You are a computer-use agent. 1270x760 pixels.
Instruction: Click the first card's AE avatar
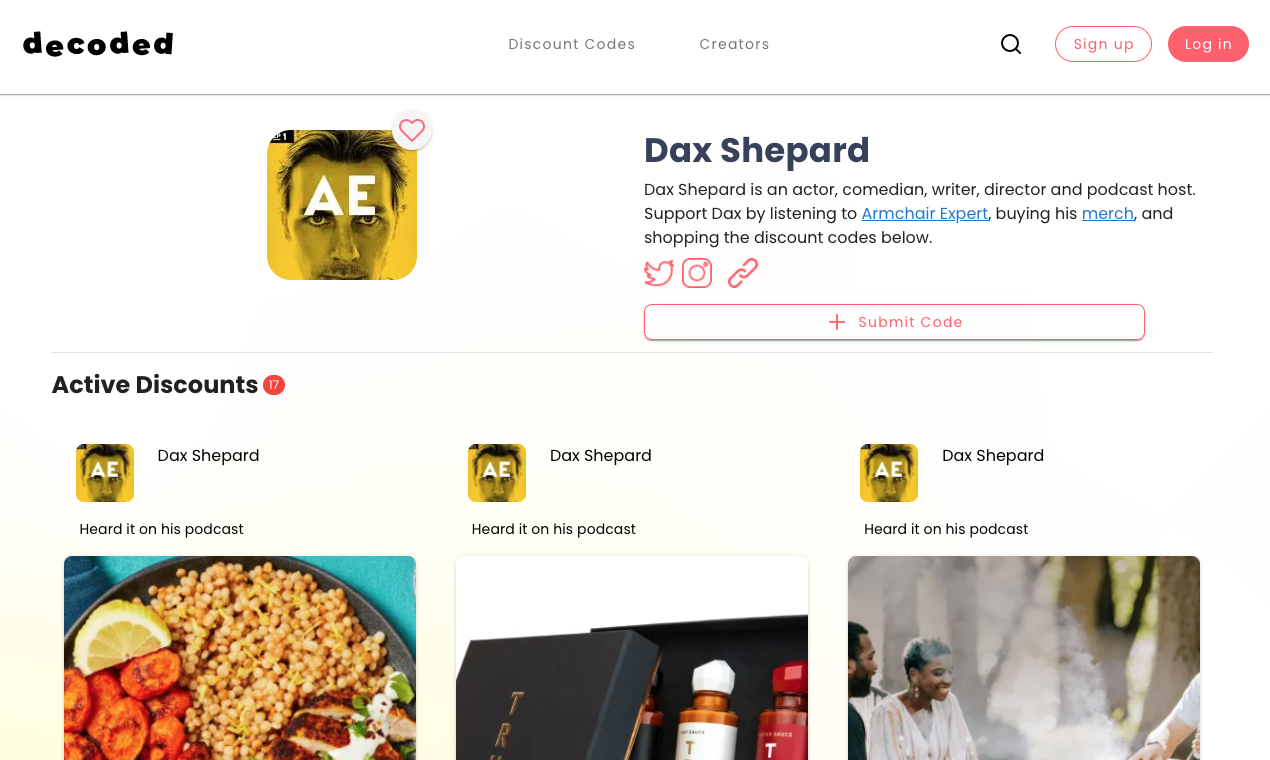(105, 473)
